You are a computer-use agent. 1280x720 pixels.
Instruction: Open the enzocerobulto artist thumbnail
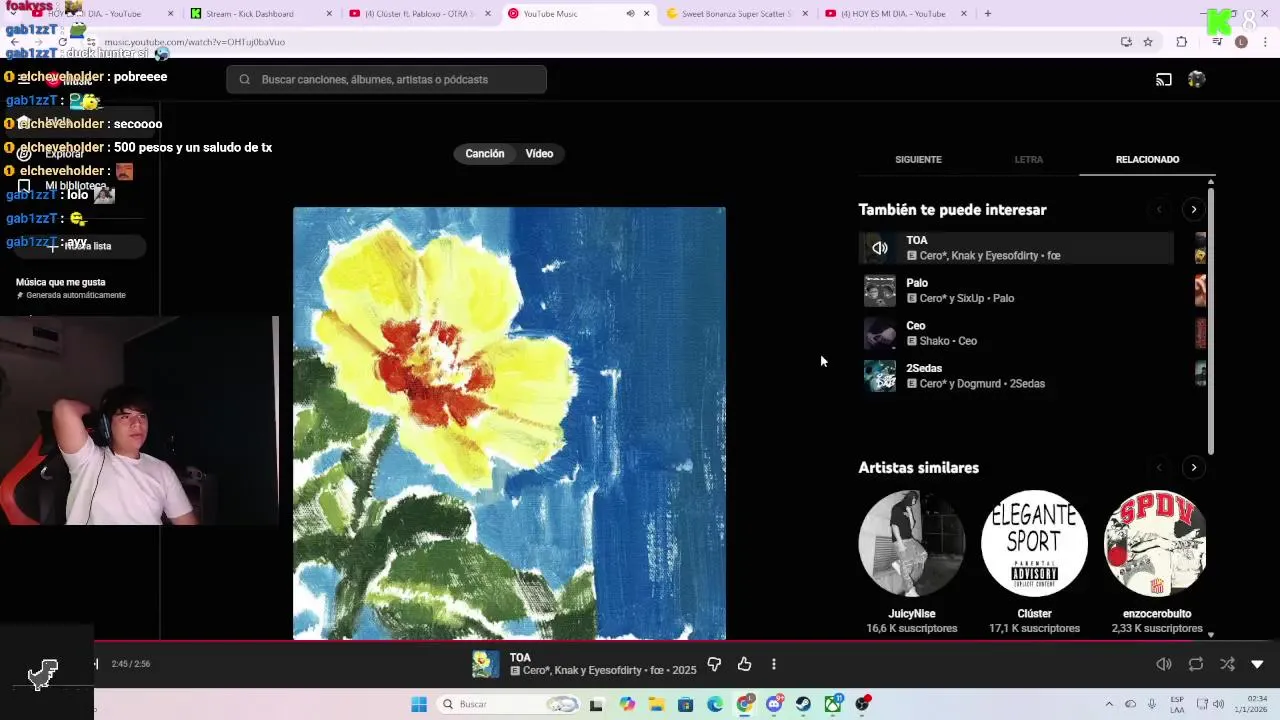[1155, 543]
